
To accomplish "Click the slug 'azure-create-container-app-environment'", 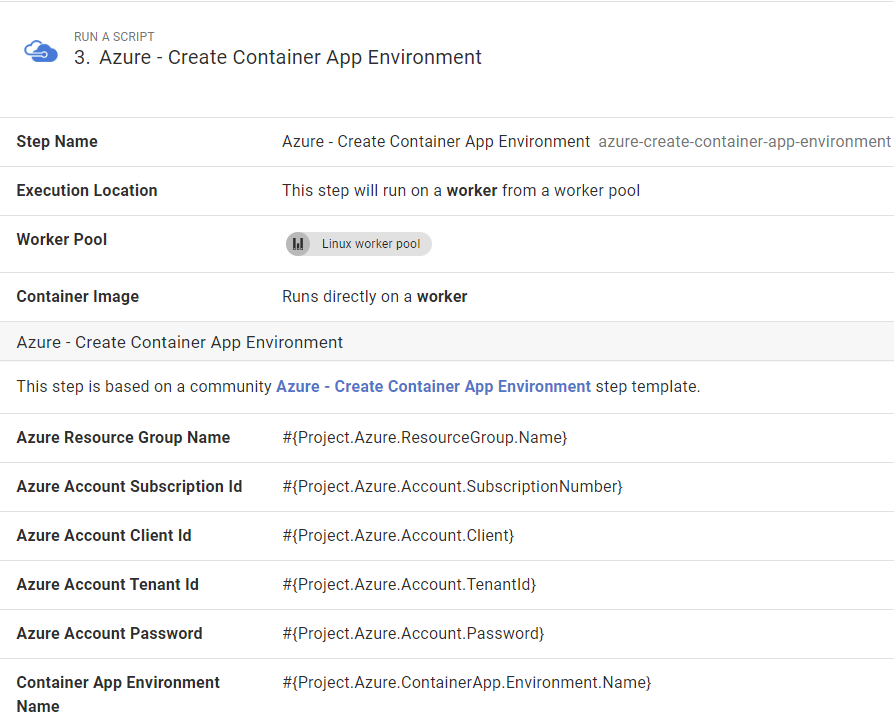I will coord(744,141).
